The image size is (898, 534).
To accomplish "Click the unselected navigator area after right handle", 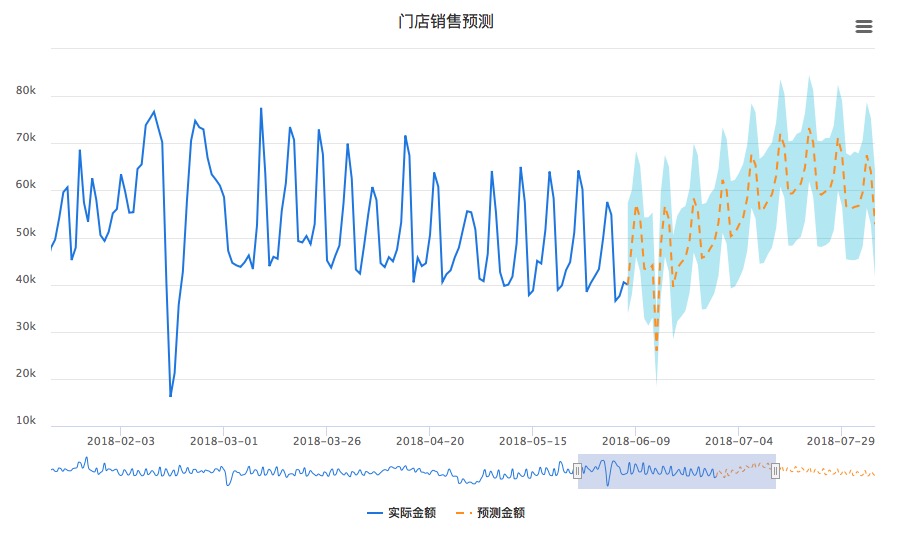I will pyautogui.click(x=827, y=471).
